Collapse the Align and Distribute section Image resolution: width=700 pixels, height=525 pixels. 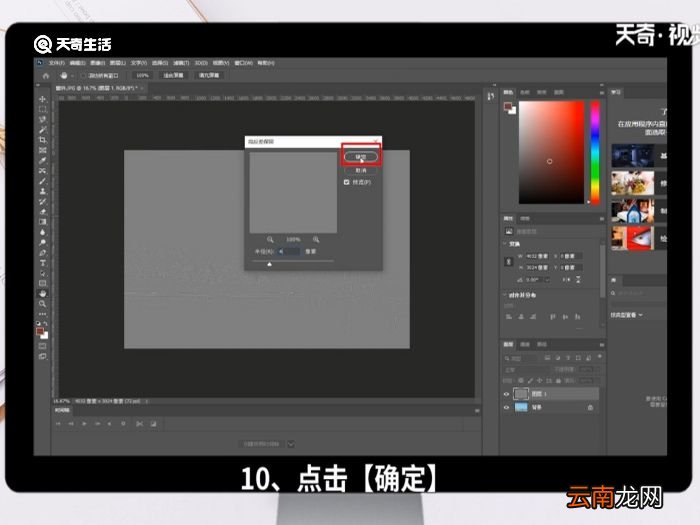(505, 295)
